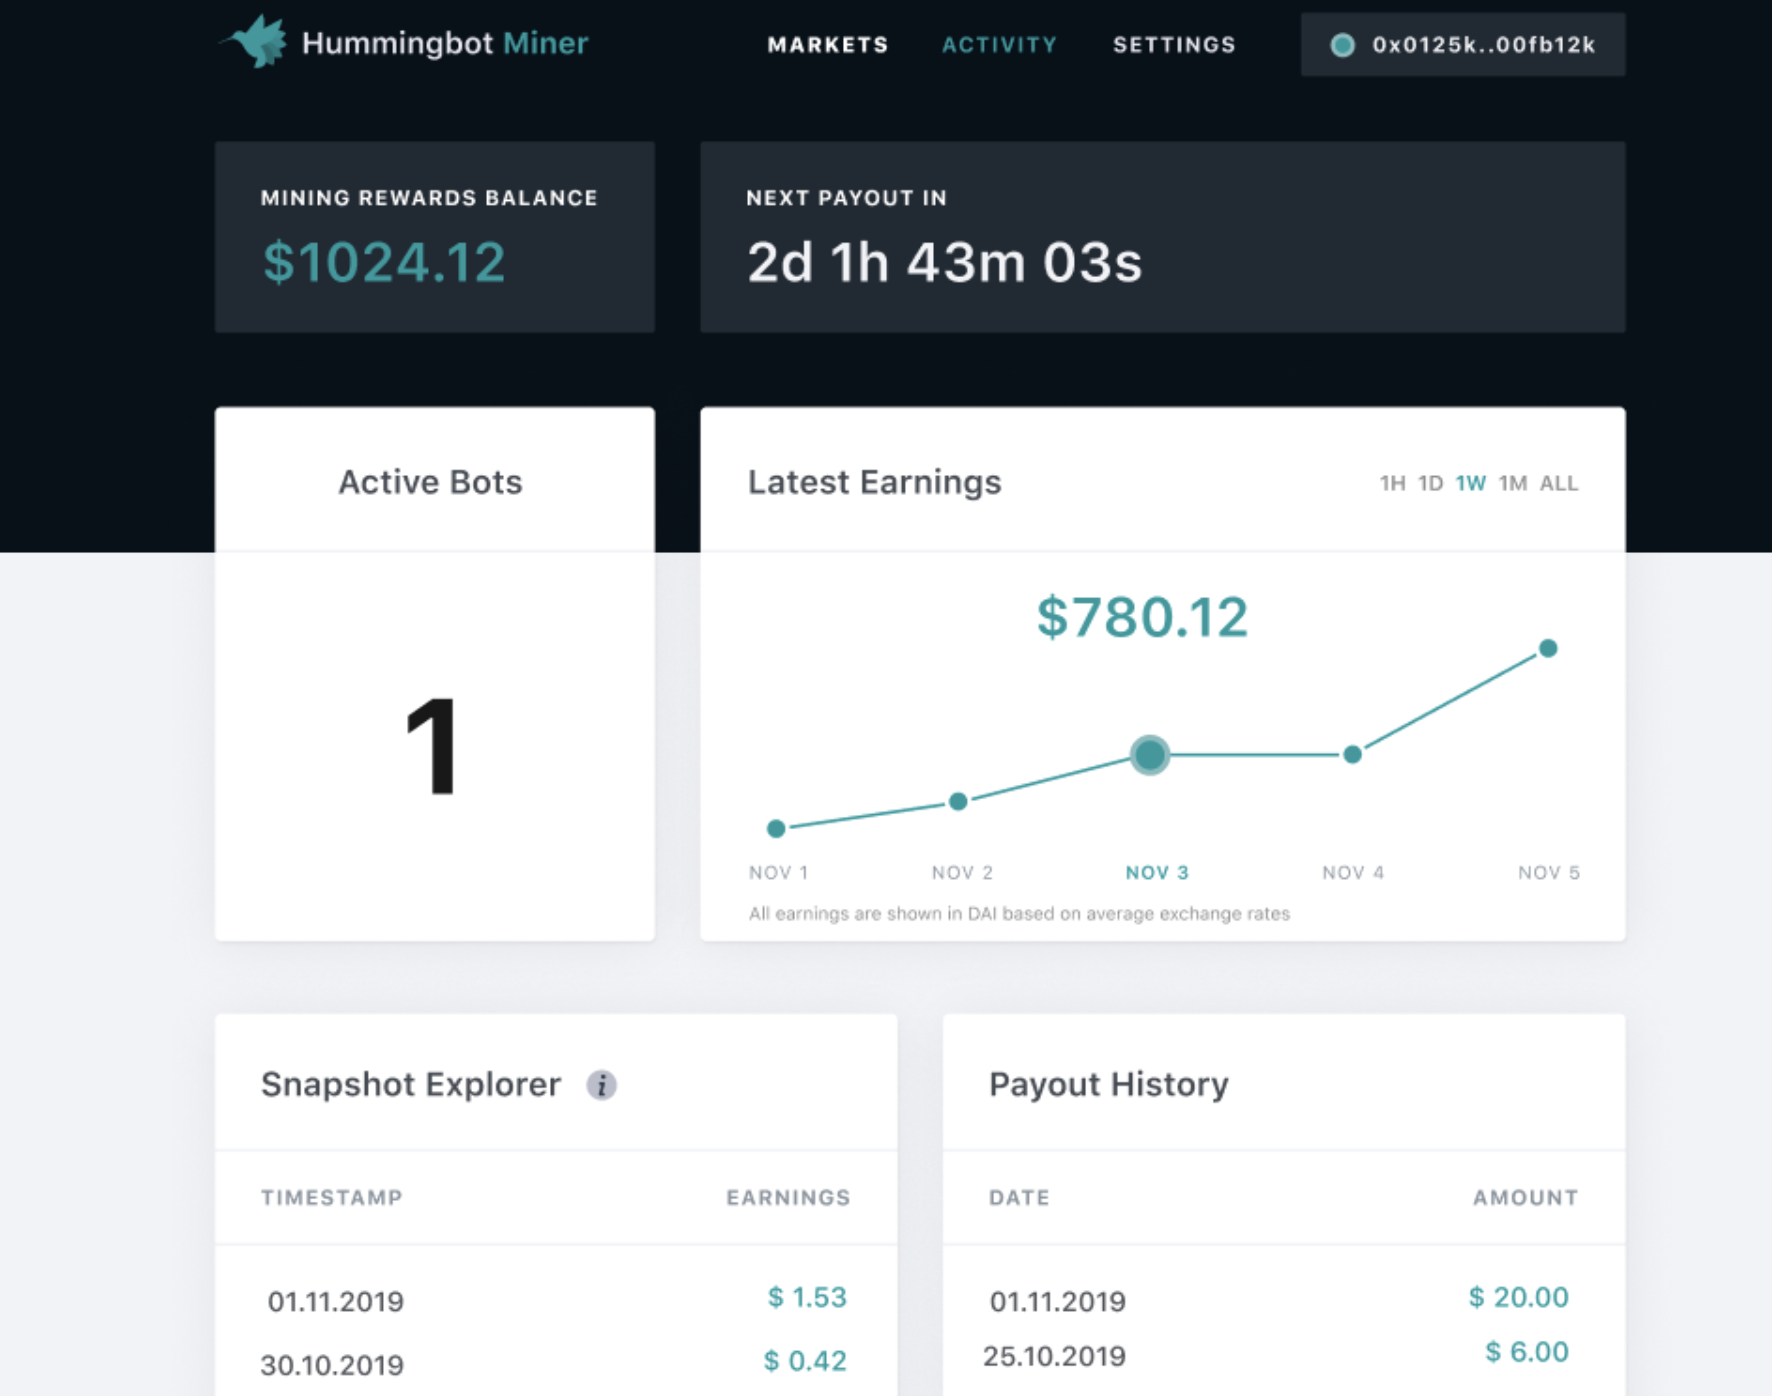Click the info icon beside Snapshot Explorer
The width and height of the screenshot is (1772, 1396).
[602, 1085]
